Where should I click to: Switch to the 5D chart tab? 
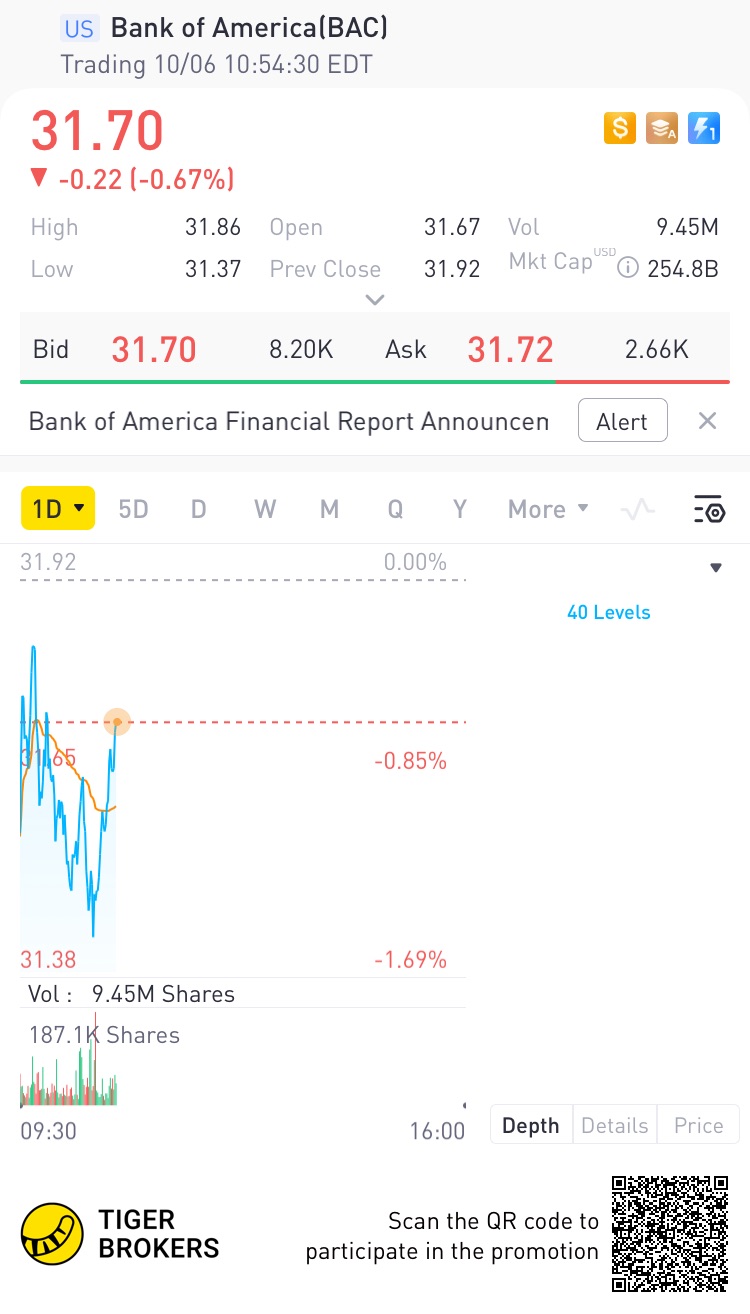point(133,509)
